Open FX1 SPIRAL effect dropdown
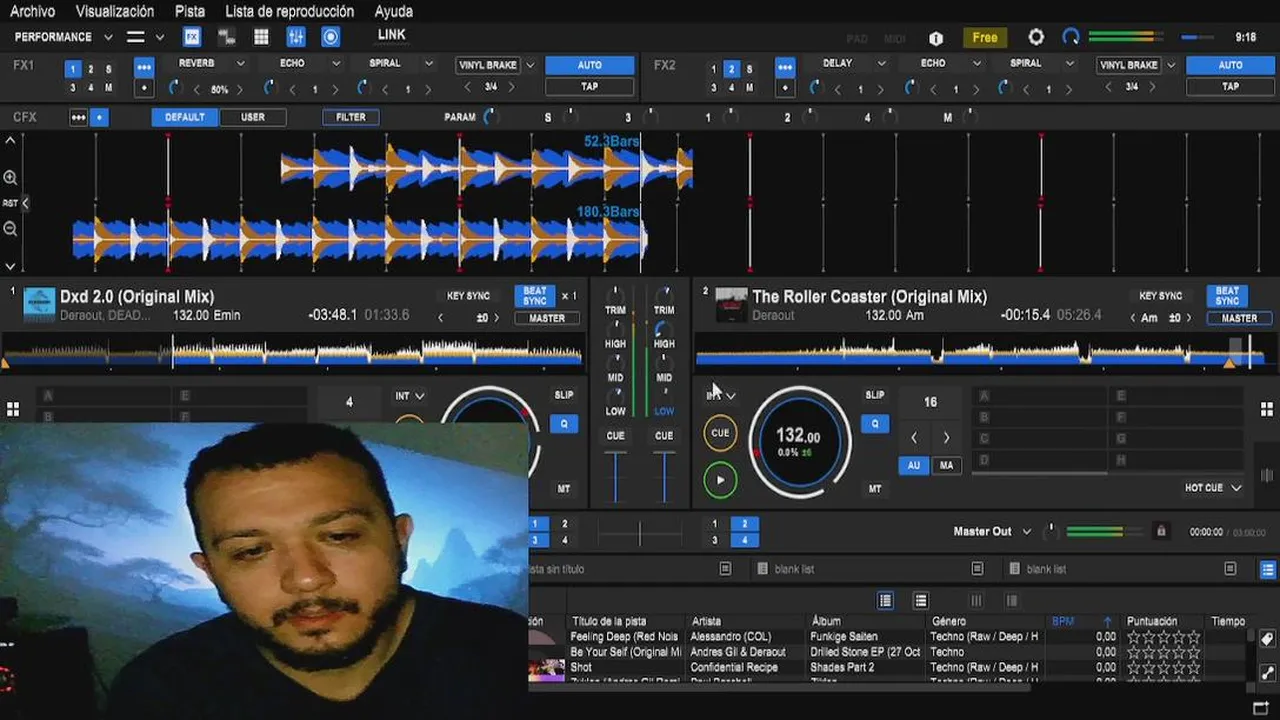Viewport: 1280px width, 720px height. coord(429,63)
